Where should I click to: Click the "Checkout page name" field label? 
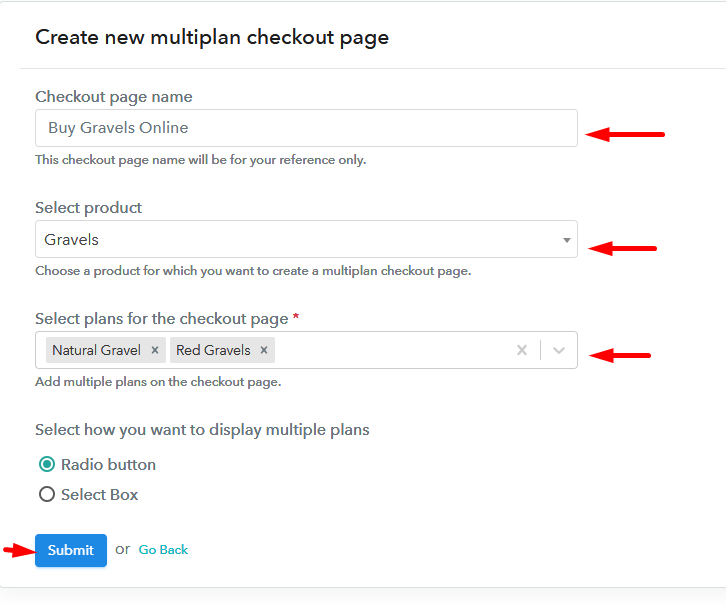pyautogui.click(x=114, y=97)
